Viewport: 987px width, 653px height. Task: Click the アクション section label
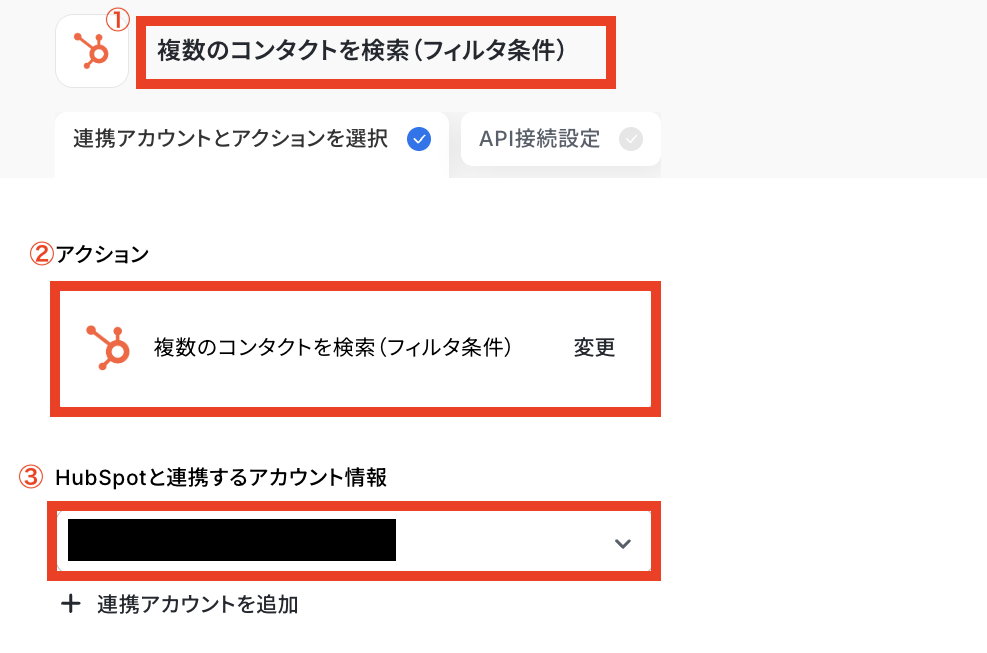(x=102, y=254)
